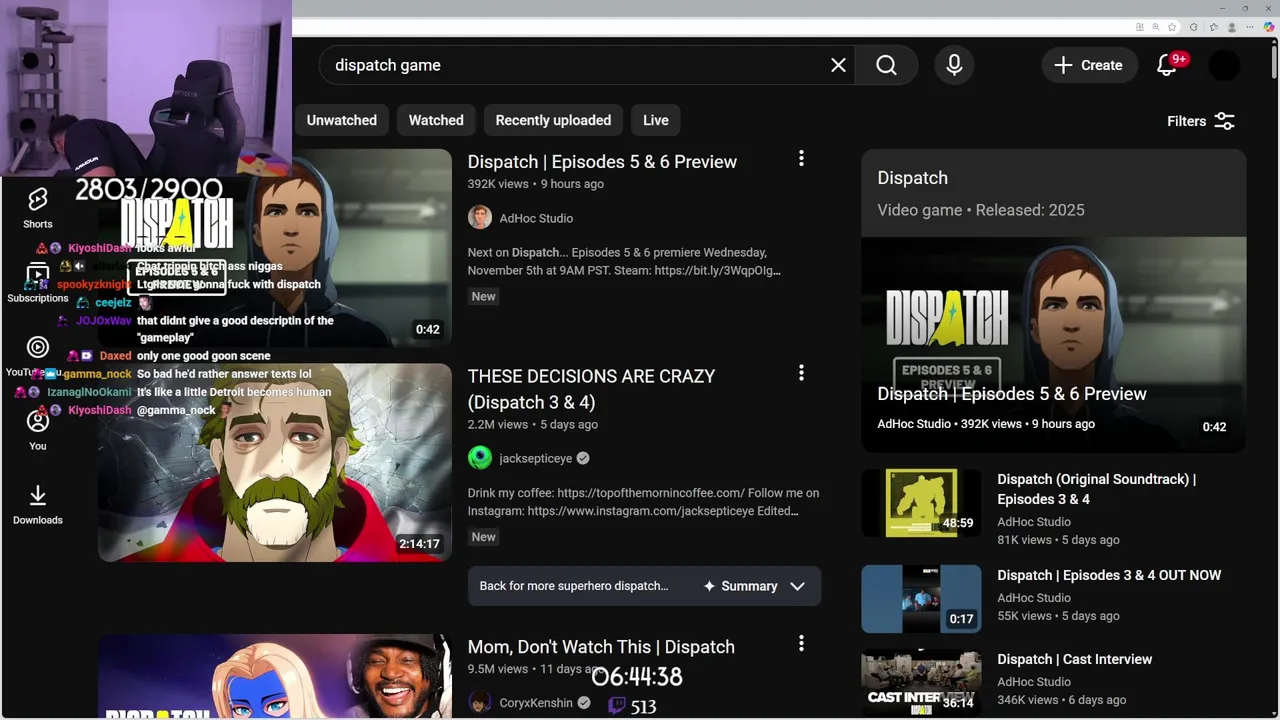Image resolution: width=1280 pixels, height=720 pixels.
Task: Open the notifications bell
Action: (1167, 65)
